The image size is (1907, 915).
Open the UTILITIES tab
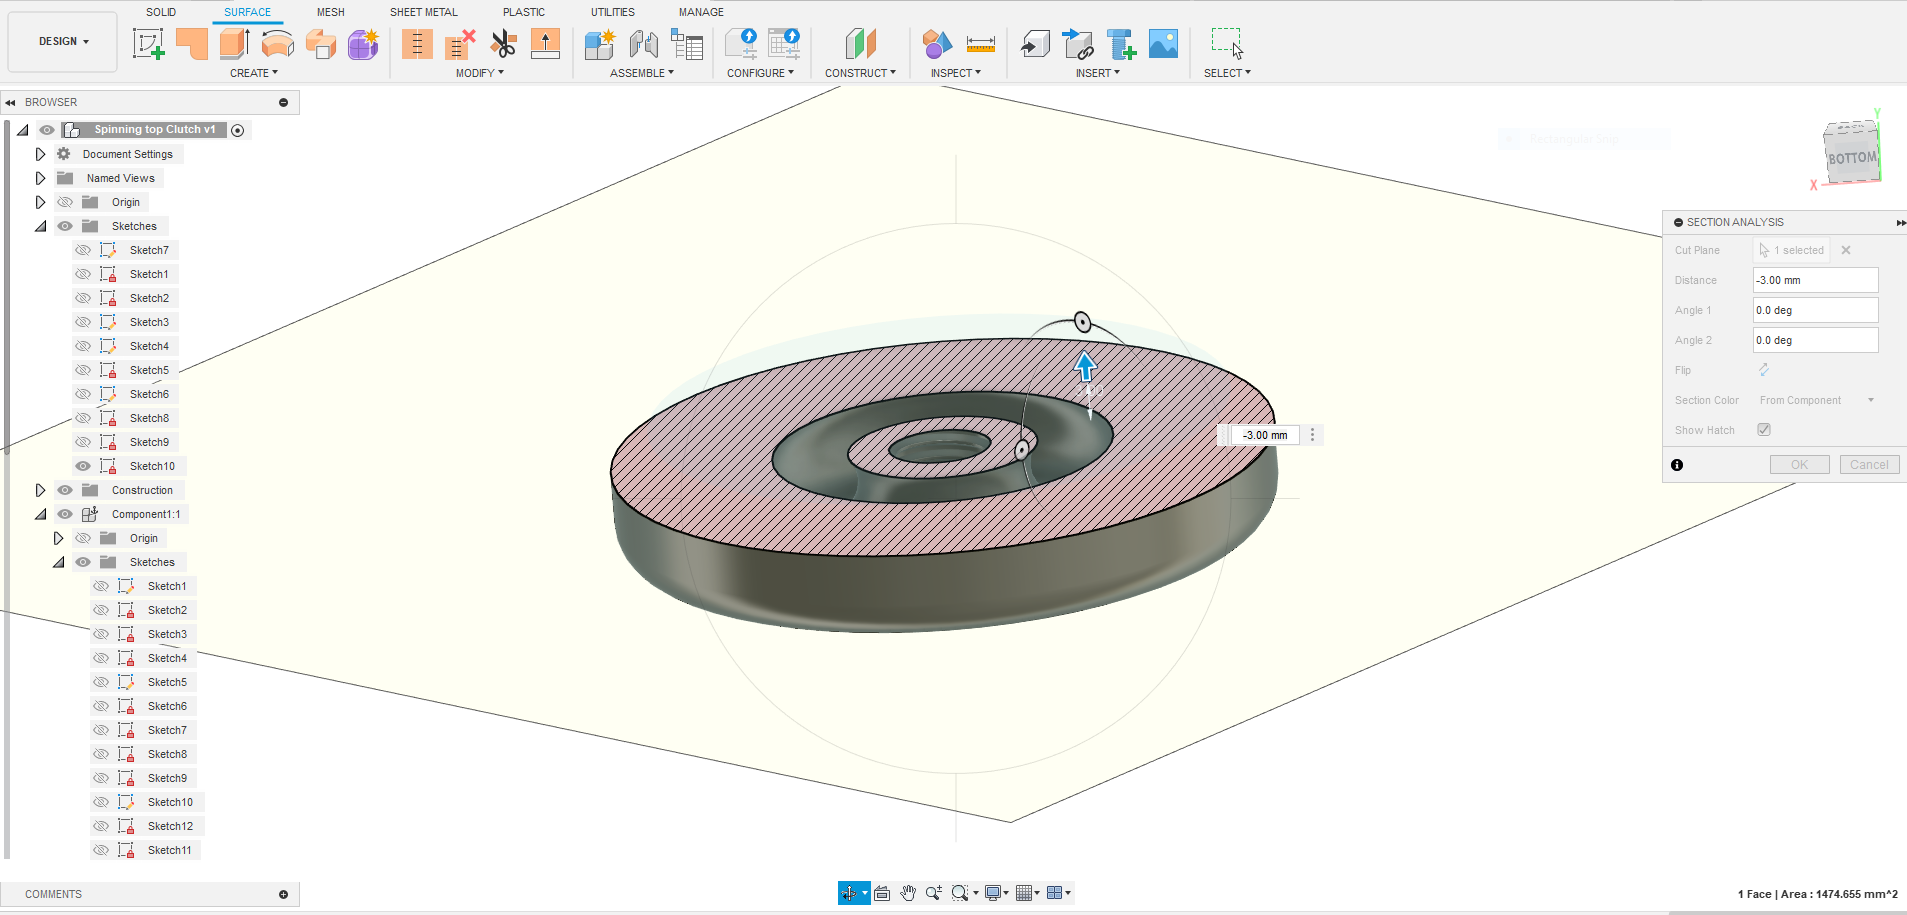(x=613, y=12)
